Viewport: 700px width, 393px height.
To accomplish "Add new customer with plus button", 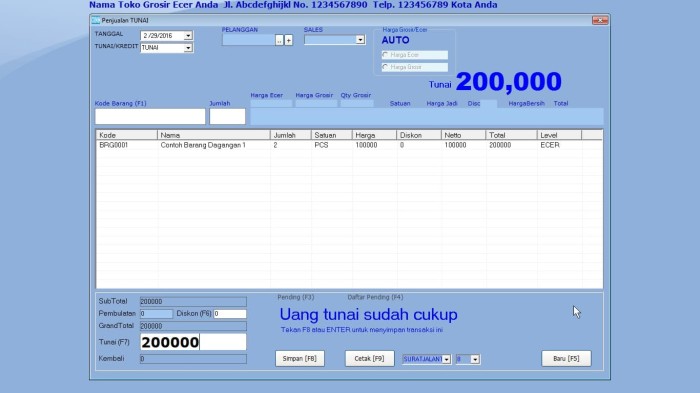I will click(x=288, y=40).
